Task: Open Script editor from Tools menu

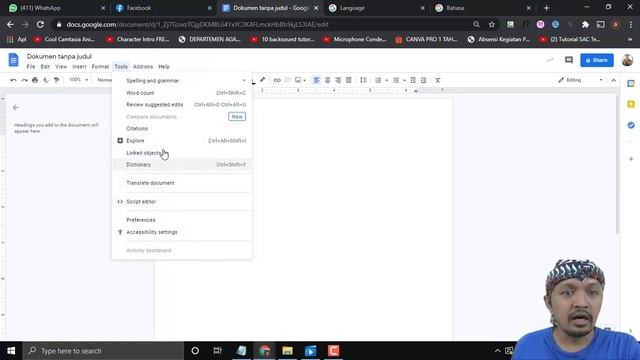Action: [182, 202]
